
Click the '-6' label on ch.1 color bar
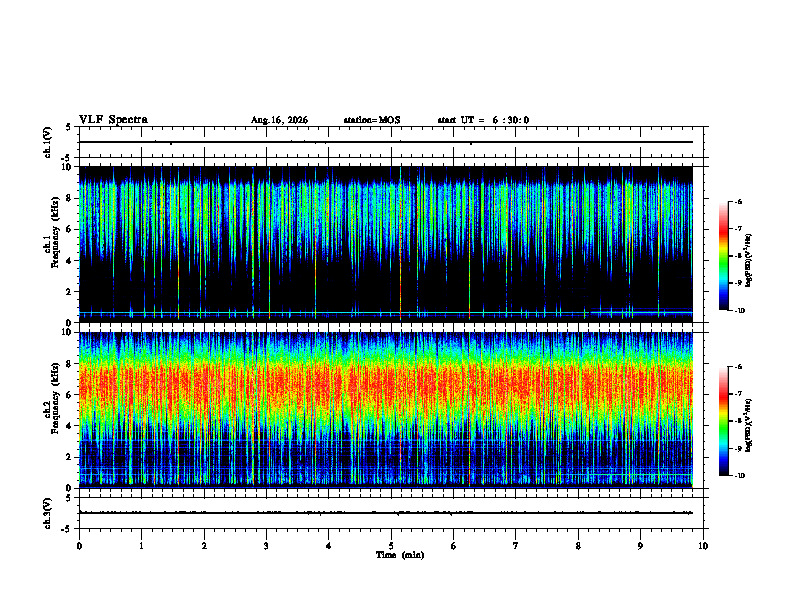click(x=738, y=201)
